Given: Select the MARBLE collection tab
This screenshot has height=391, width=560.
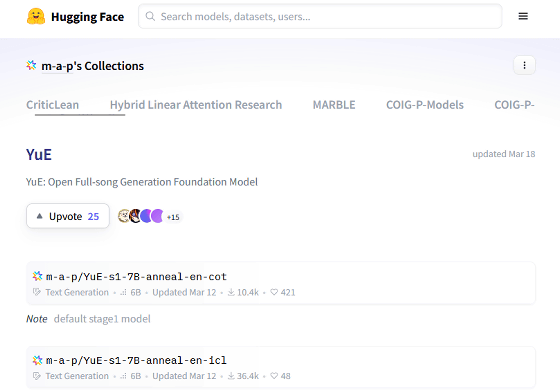Looking at the screenshot, I should tap(334, 105).
